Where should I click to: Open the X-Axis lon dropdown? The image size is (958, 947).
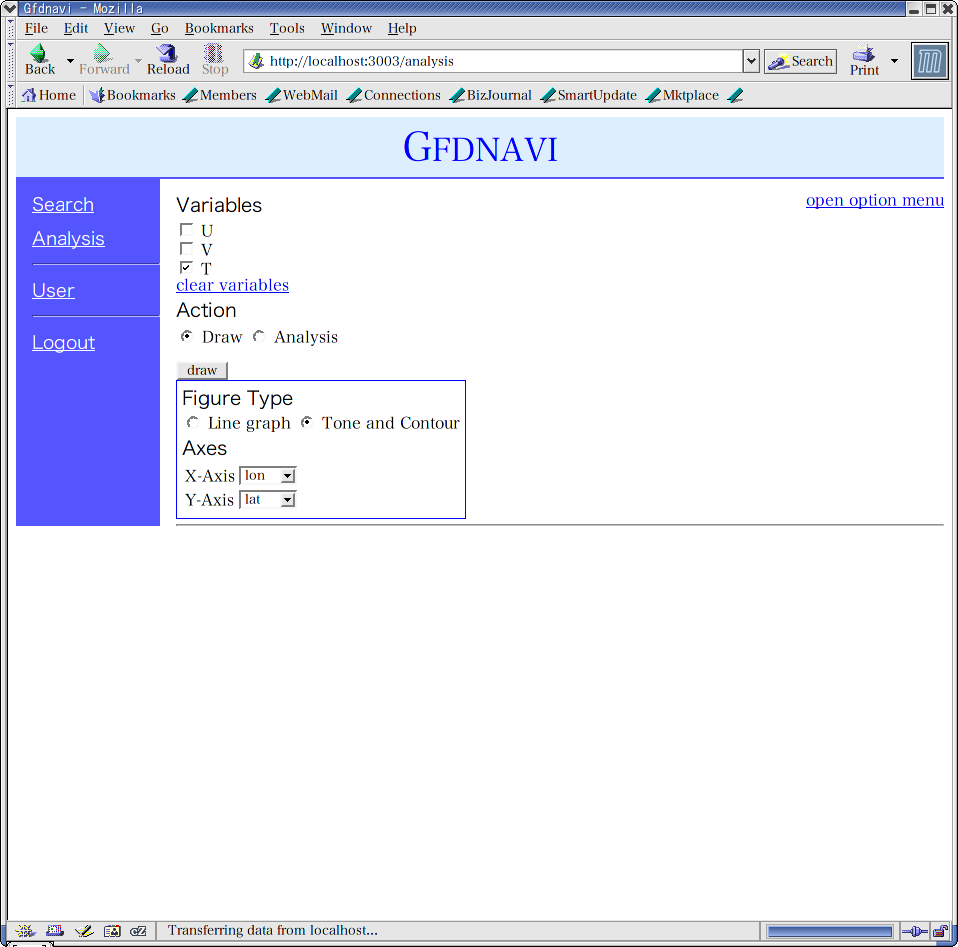[x=268, y=475]
